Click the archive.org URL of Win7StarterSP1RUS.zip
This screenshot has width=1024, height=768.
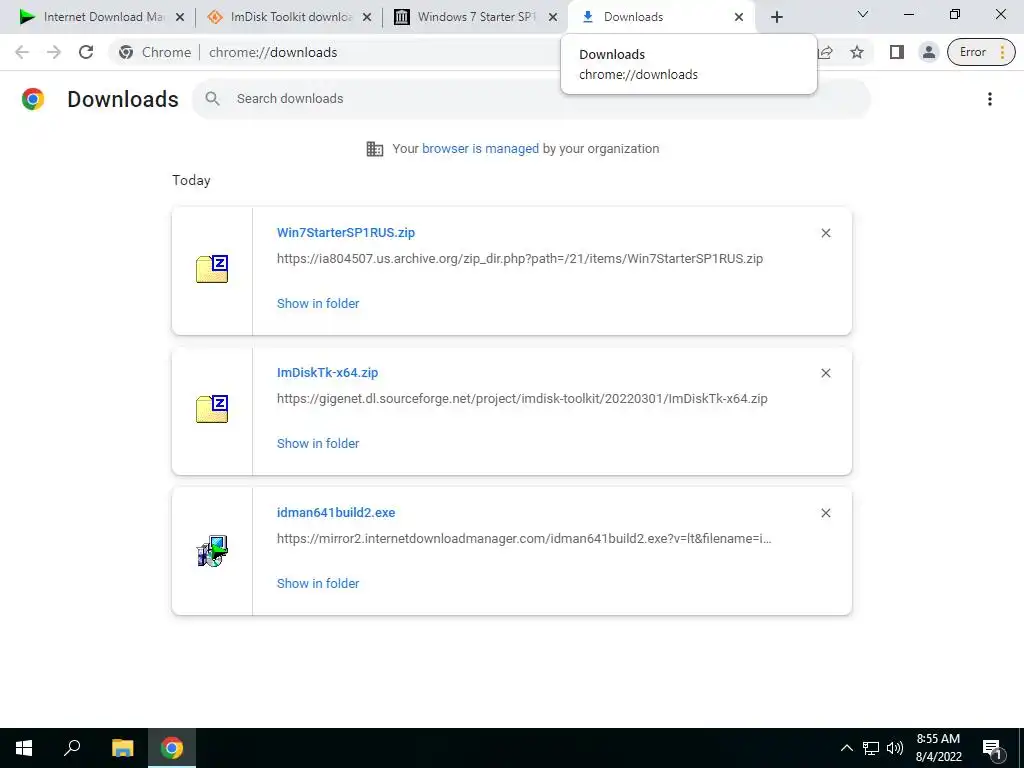tap(520, 259)
